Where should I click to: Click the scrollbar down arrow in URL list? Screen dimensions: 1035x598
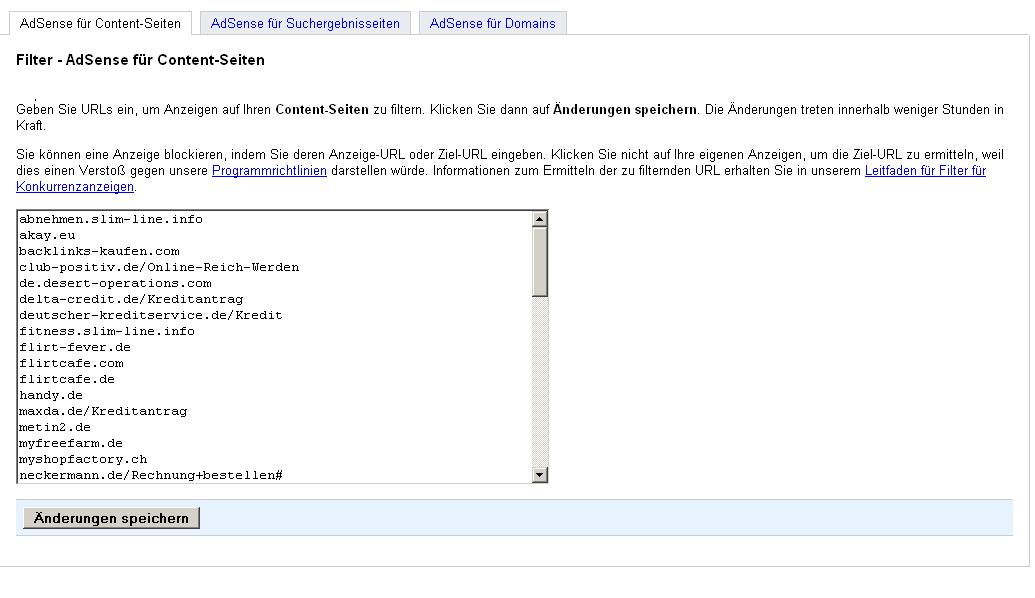tap(539, 475)
